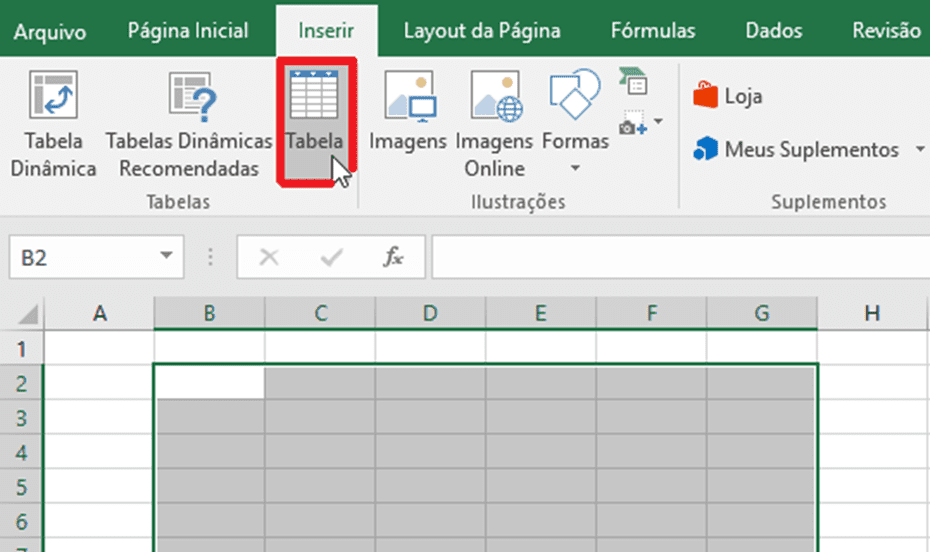
Task: Open the Loja add-in store
Action: pyautogui.click(x=728, y=96)
